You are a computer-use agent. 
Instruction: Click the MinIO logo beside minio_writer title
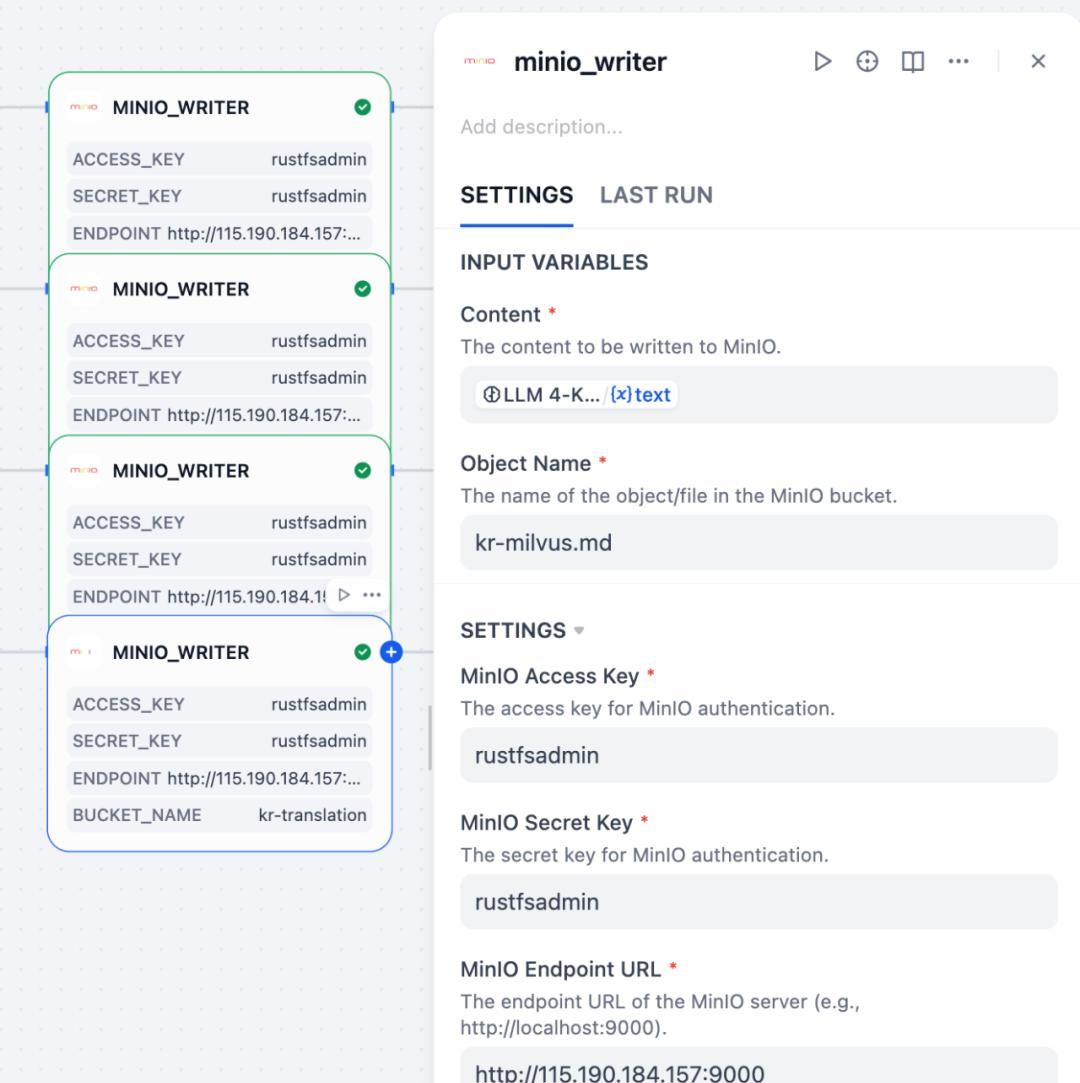(x=480, y=61)
